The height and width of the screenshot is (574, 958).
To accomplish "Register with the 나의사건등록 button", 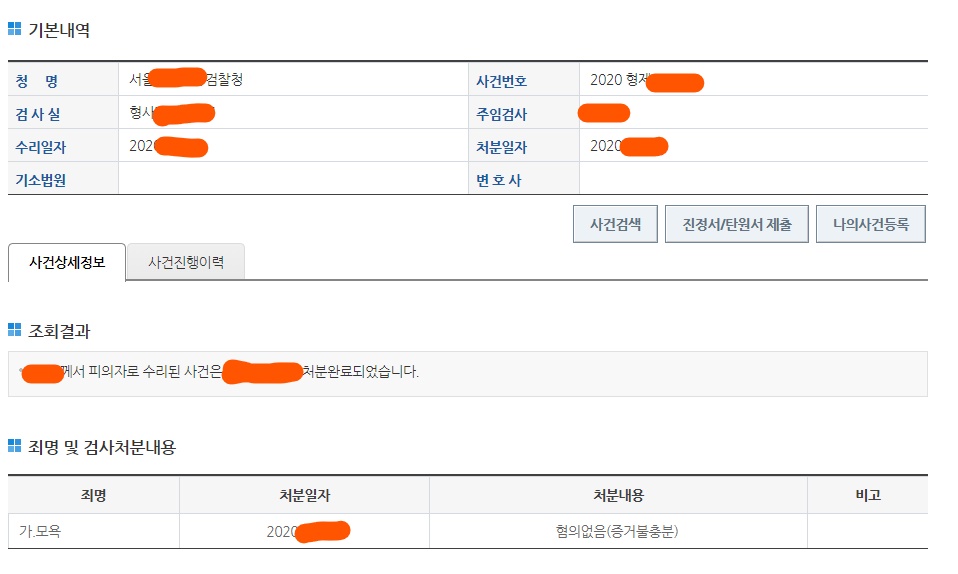I will [x=870, y=225].
